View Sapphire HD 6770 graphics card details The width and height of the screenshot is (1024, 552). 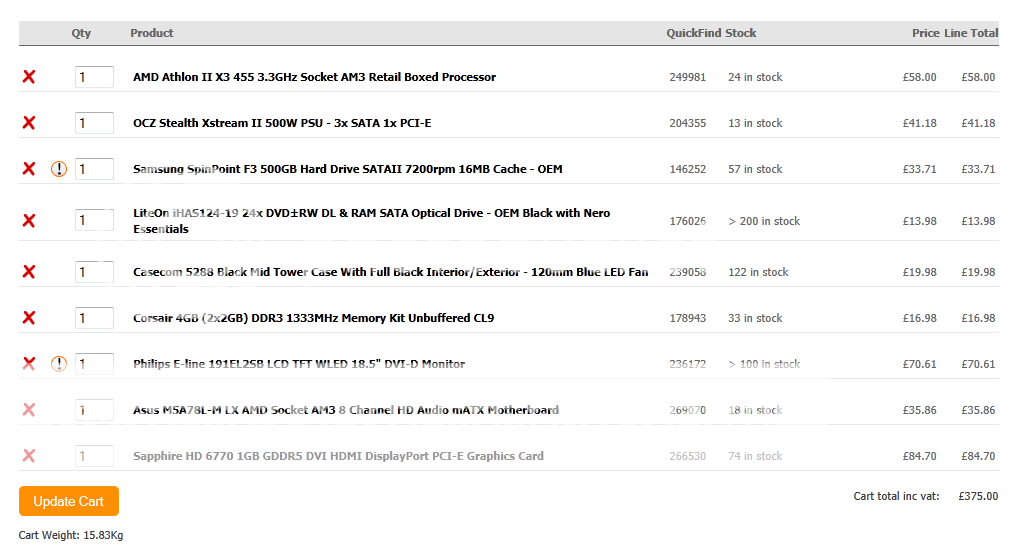pyautogui.click(x=338, y=456)
